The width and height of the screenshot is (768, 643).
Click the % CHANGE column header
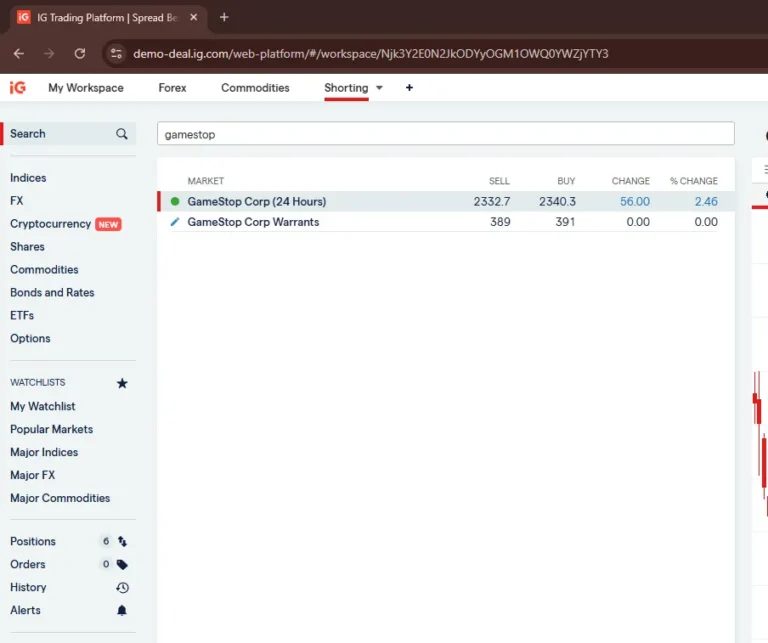[x=694, y=181]
